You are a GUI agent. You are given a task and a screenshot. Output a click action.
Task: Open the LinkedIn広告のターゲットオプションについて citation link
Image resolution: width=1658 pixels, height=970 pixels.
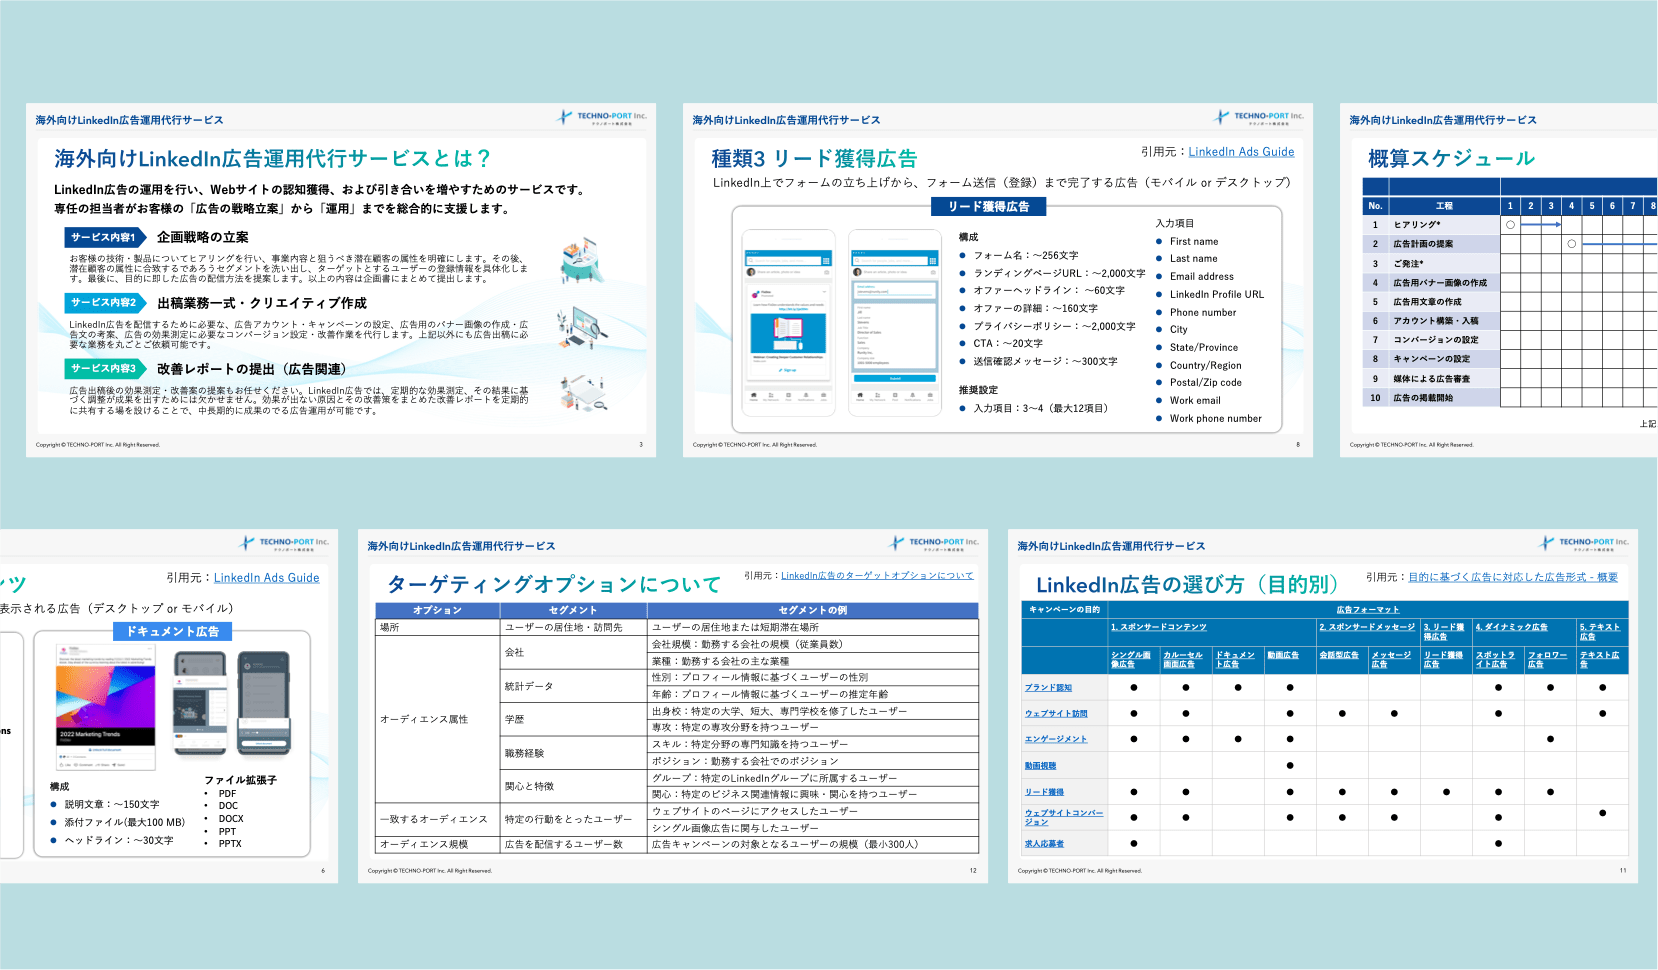pyautogui.click(x=876, y=576)
